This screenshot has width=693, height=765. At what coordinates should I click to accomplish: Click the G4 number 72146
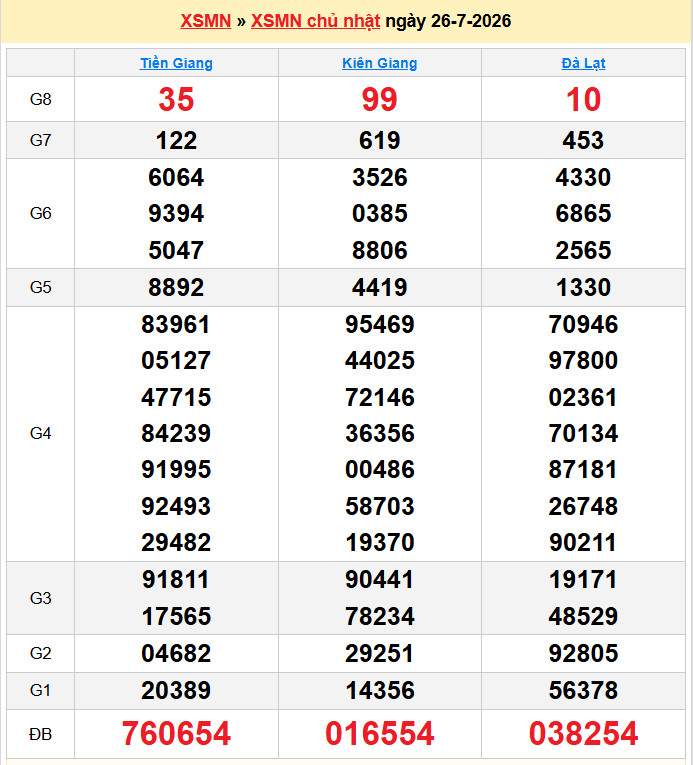[380, 397]
